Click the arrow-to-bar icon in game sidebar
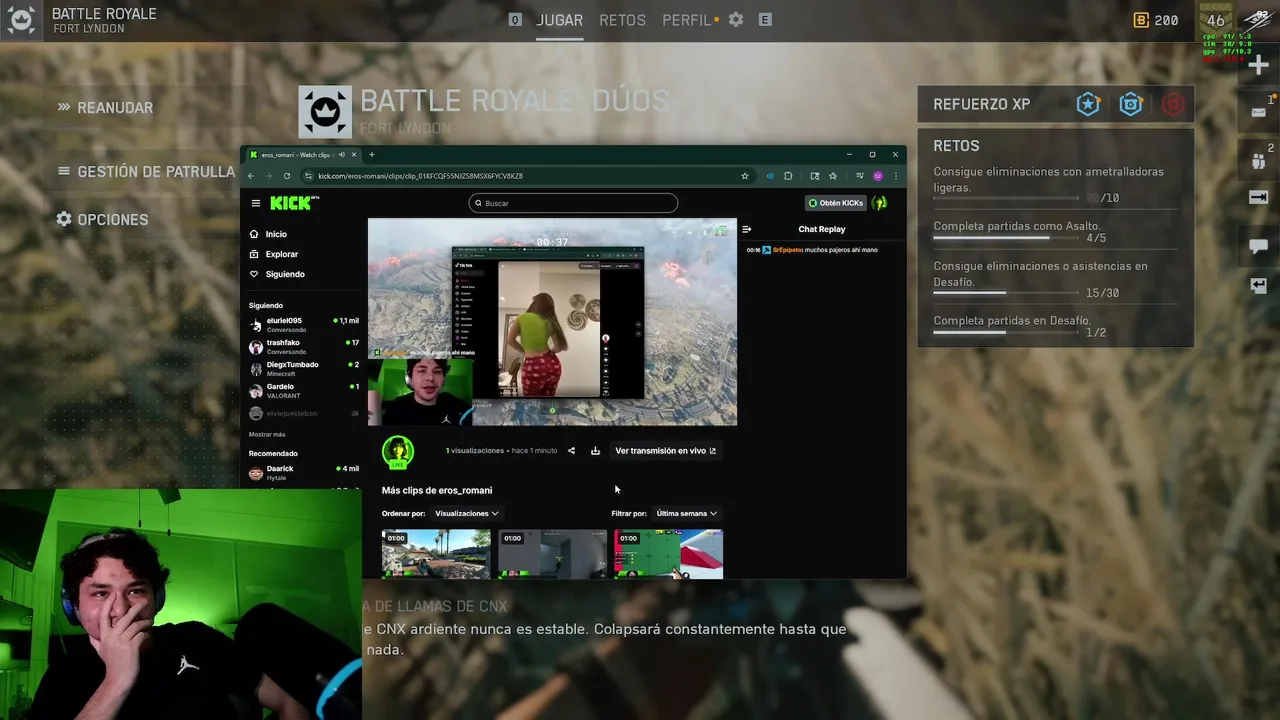Screen dimensions: 1280x720 click(1259, 198)
